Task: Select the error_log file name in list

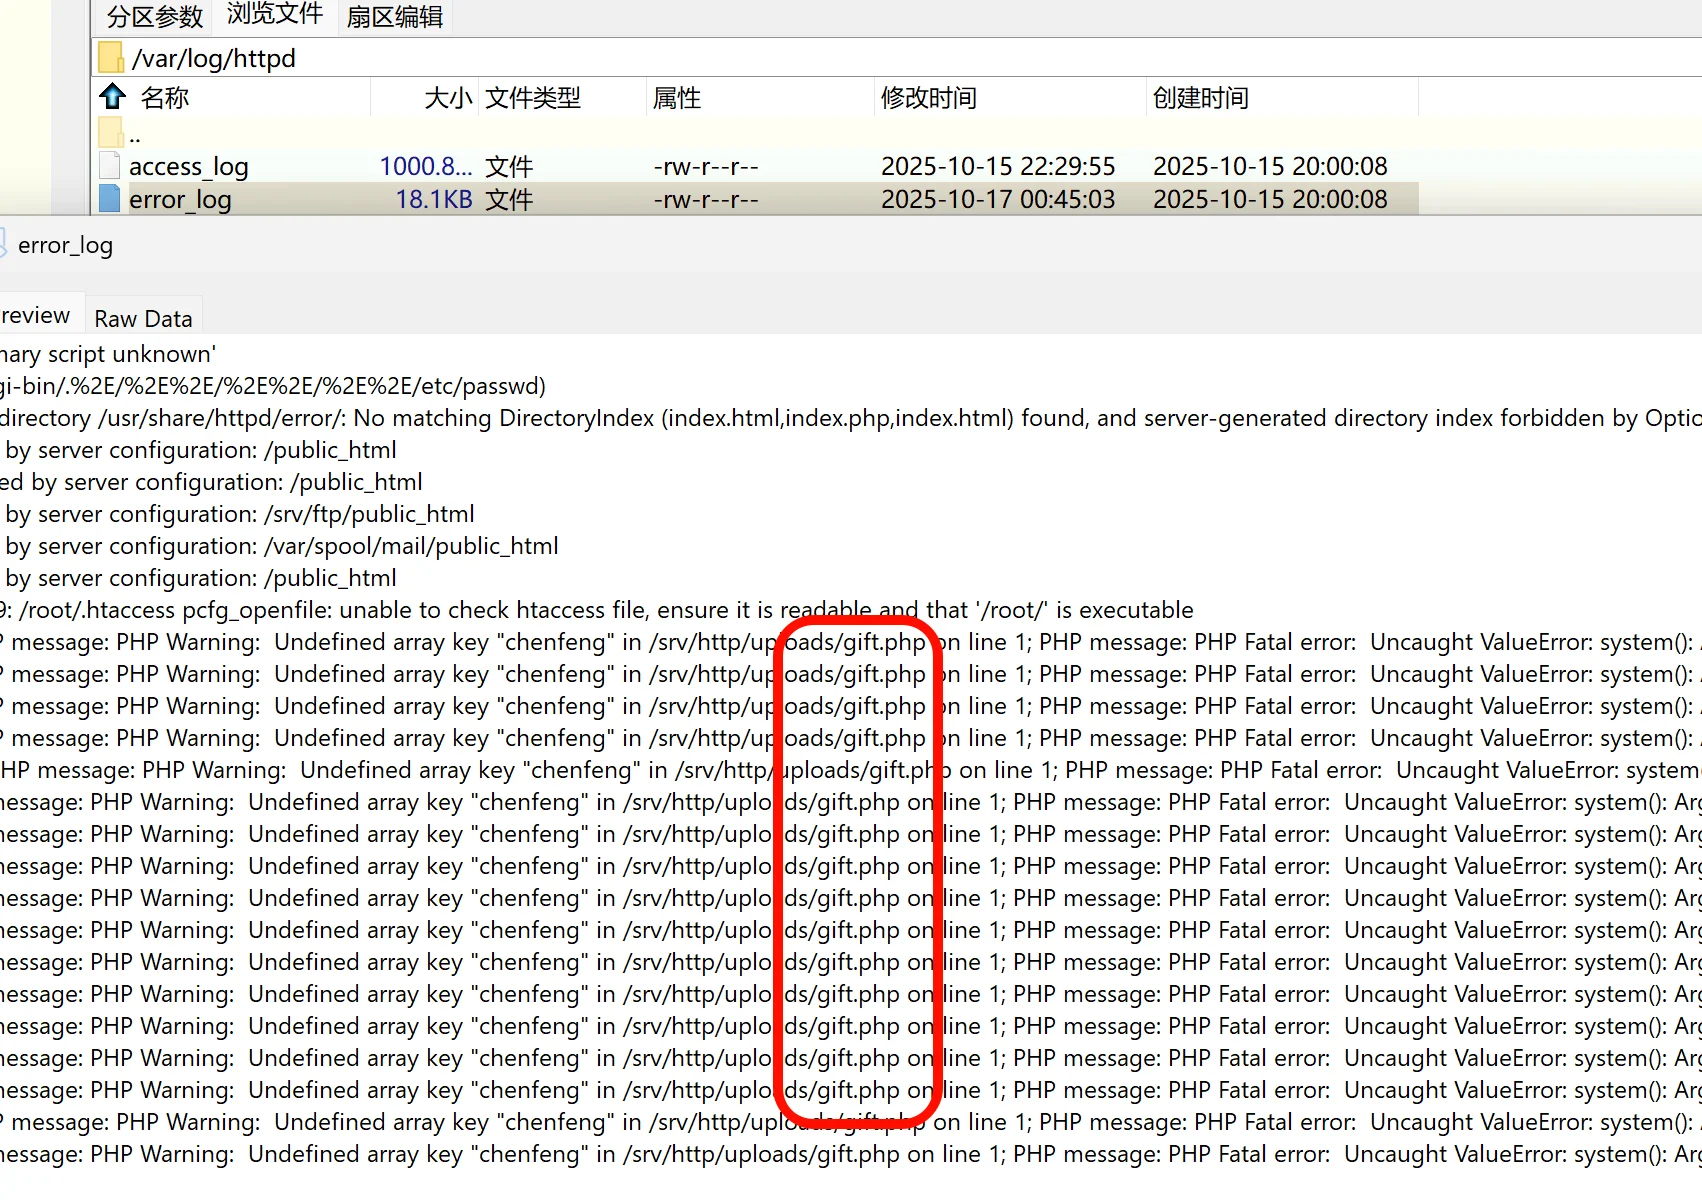Action: pos(180,200)
